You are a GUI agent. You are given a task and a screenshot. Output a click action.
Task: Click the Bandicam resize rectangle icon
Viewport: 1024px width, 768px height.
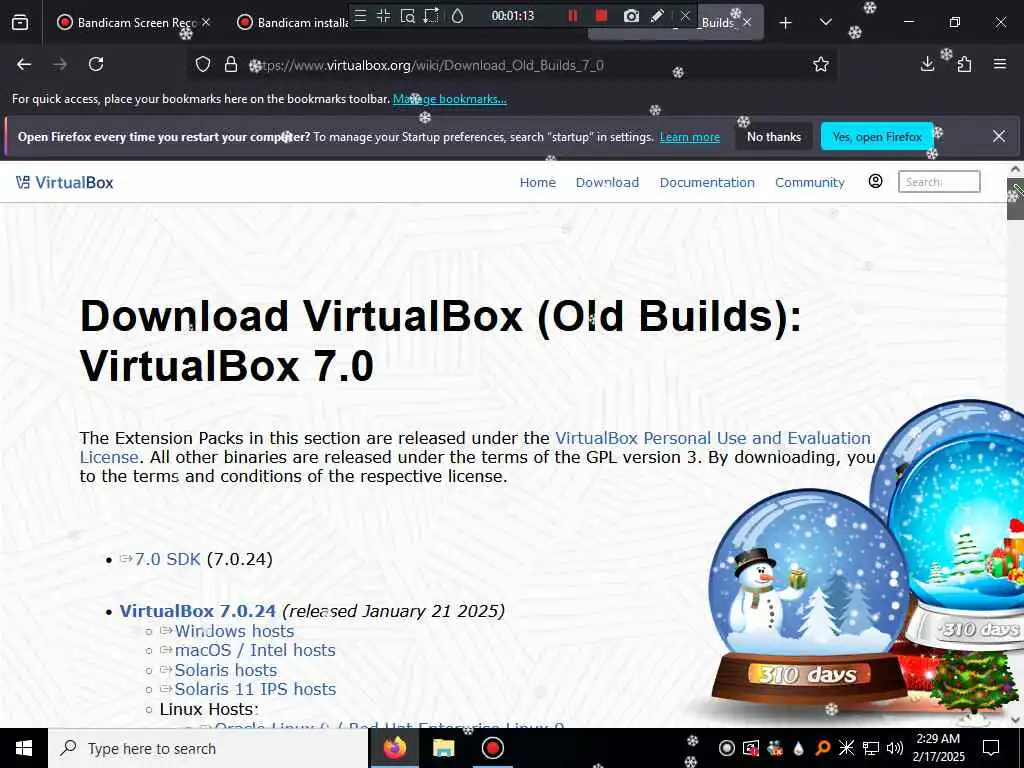click(431, 16)
